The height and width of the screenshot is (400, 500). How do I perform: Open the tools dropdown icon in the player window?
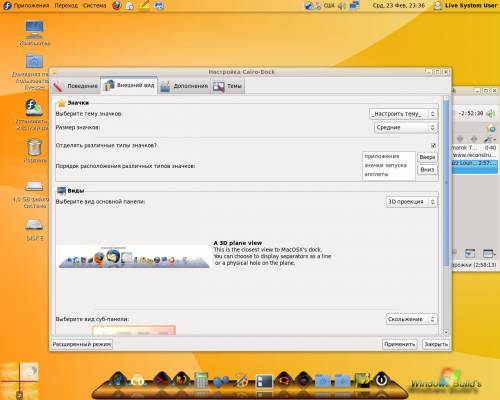coord(489,139)
